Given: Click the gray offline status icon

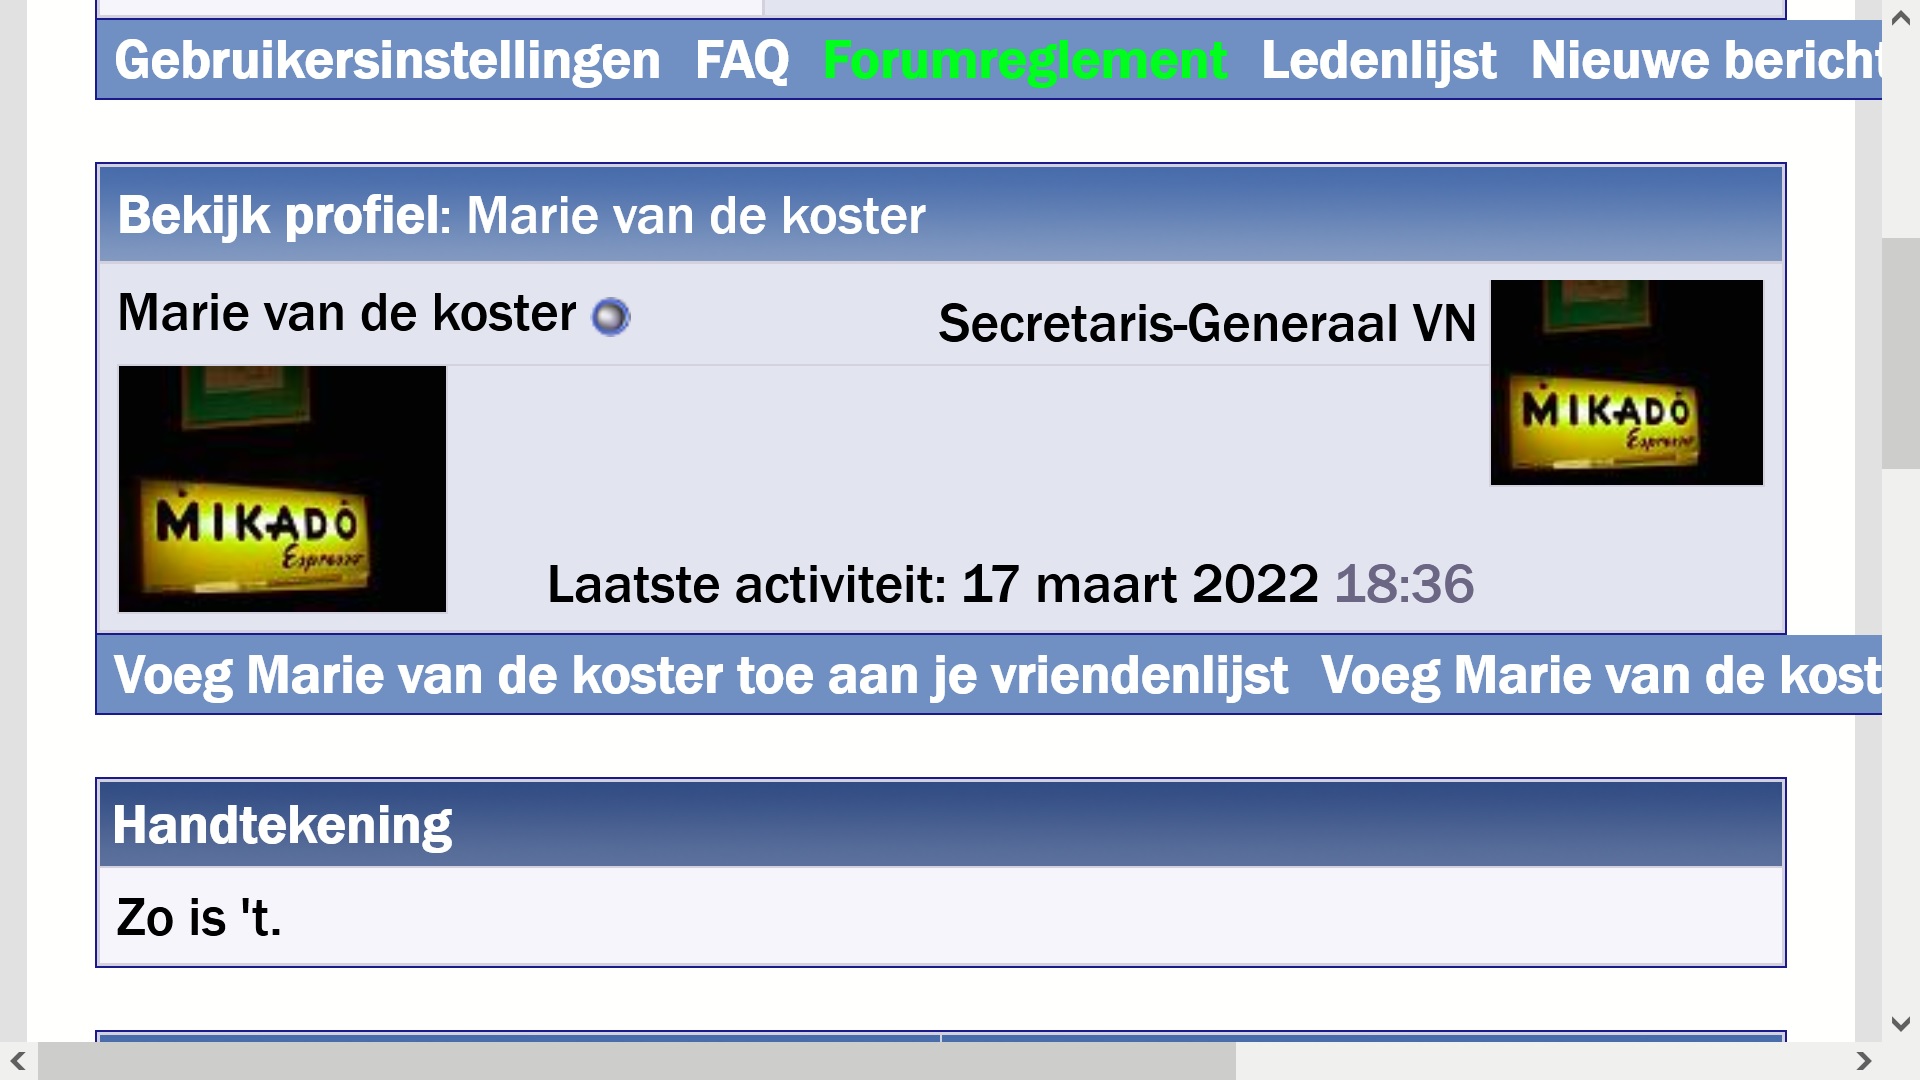Looking at the screenshot, I should (x=611, y=317).
